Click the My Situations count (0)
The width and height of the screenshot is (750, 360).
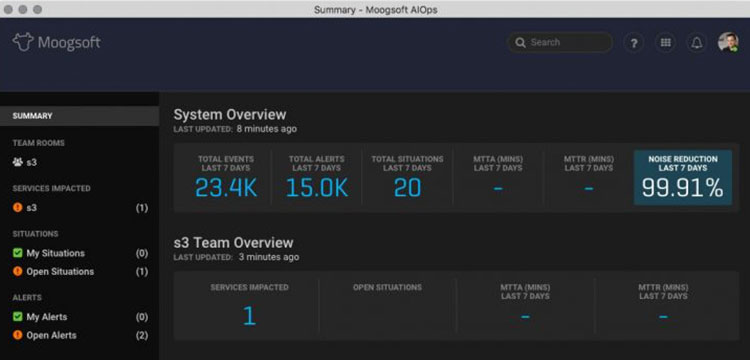(x=142, y=253)
